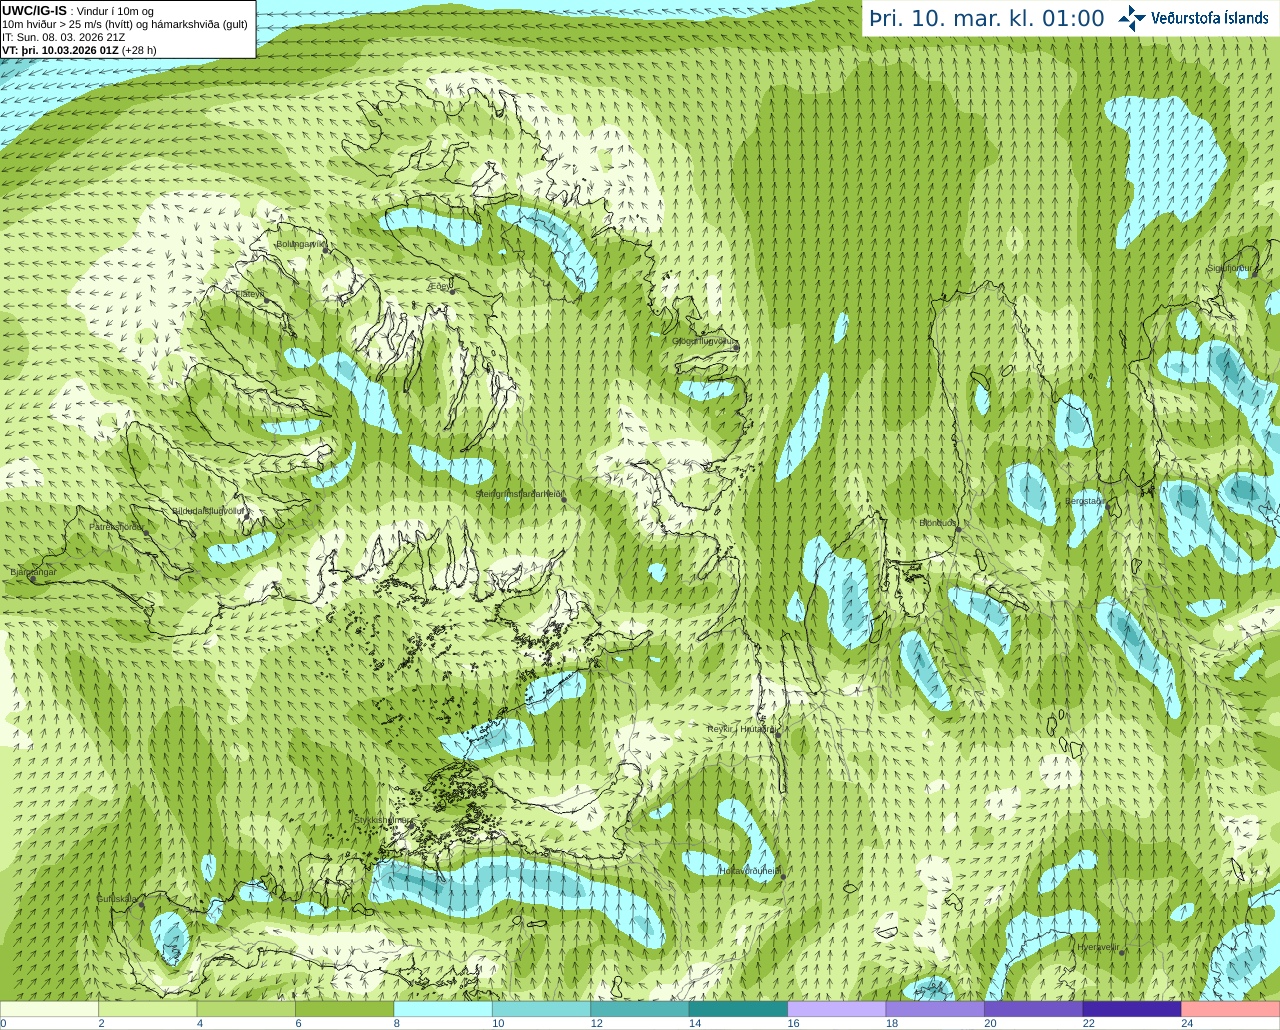Click the Bíldudalsflugvöllur station dot
This screenshot has width=1280, height=1030.
pos(247,516)
